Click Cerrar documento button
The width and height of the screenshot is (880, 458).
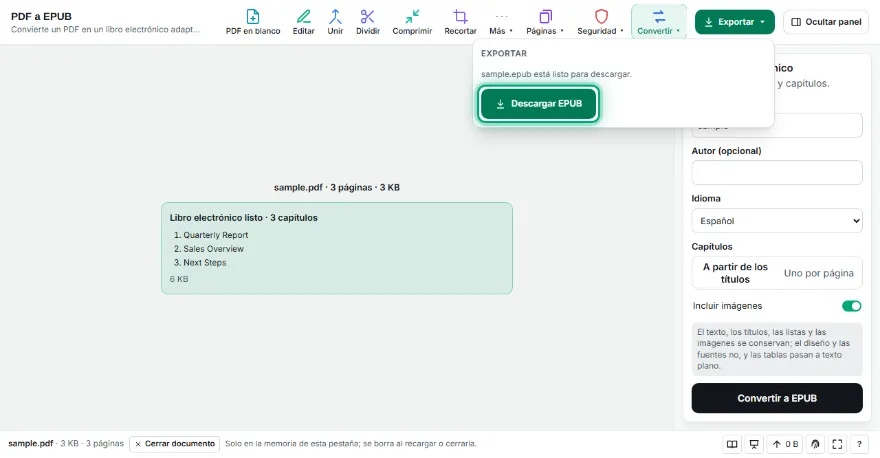[x=175, y=444]
